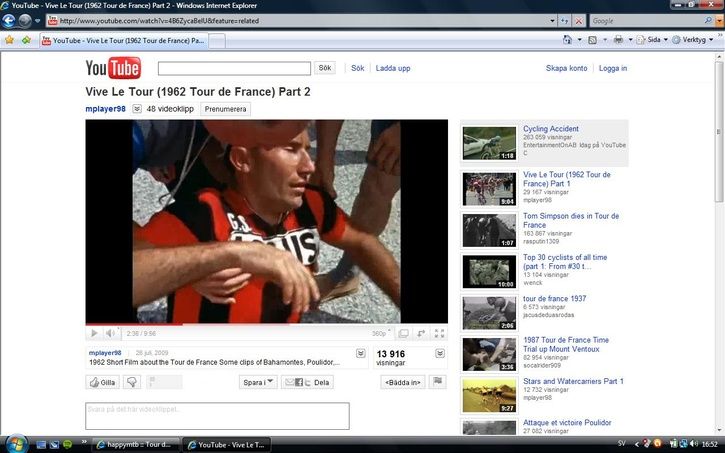This screenshot has width=725, height=453.
Task: Click the browser Forward button
Action: coord(25,21)
